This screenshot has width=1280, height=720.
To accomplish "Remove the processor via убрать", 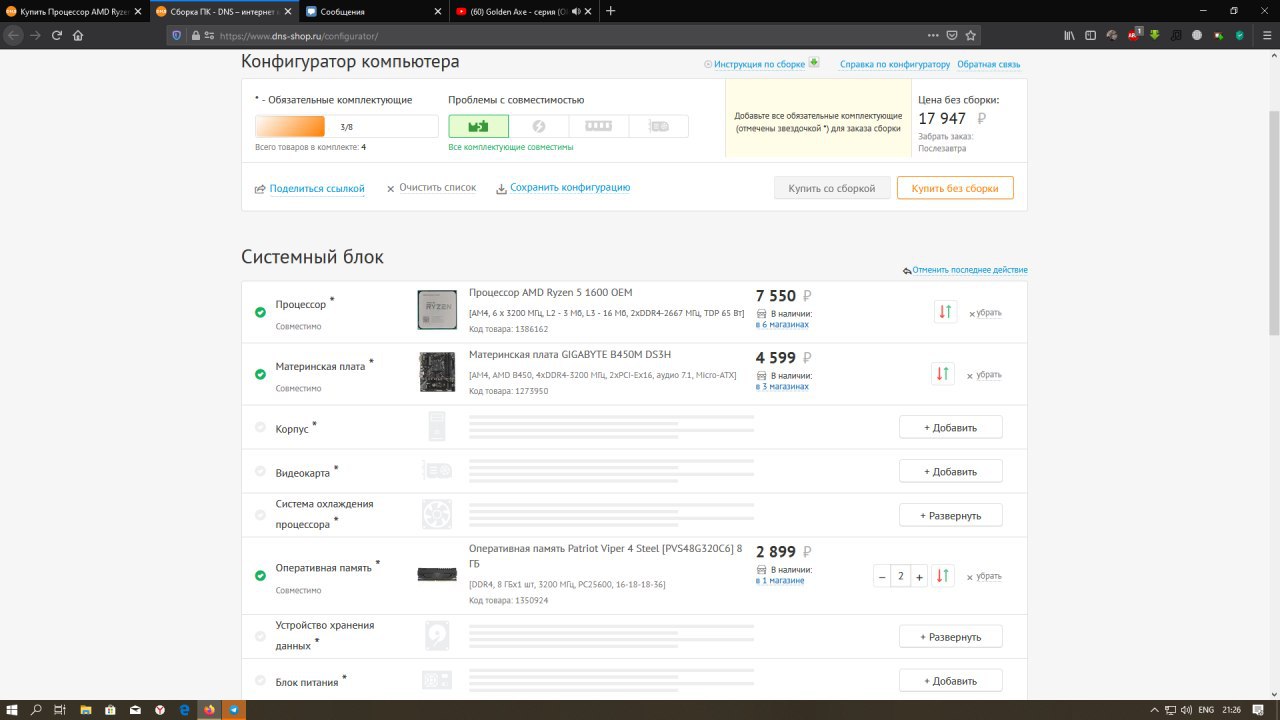I will 985,313.
